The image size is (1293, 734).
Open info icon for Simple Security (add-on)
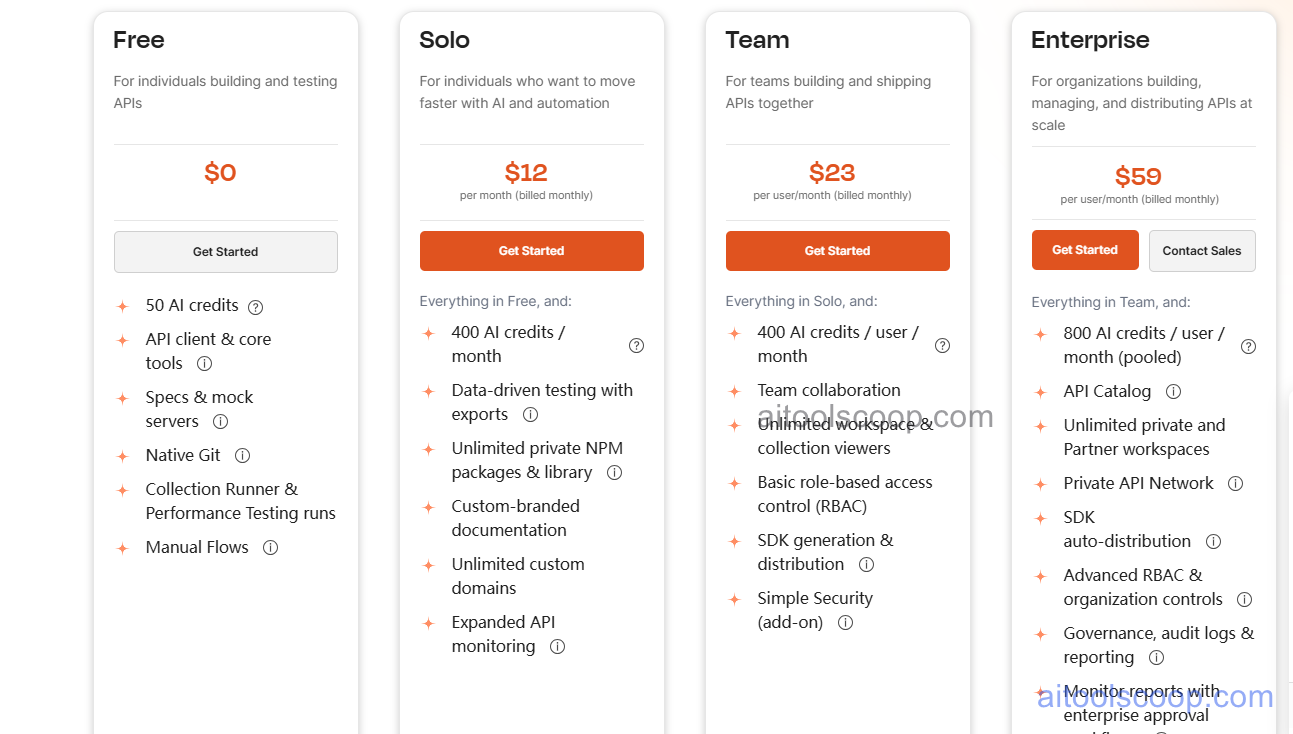tap(845, 623)
